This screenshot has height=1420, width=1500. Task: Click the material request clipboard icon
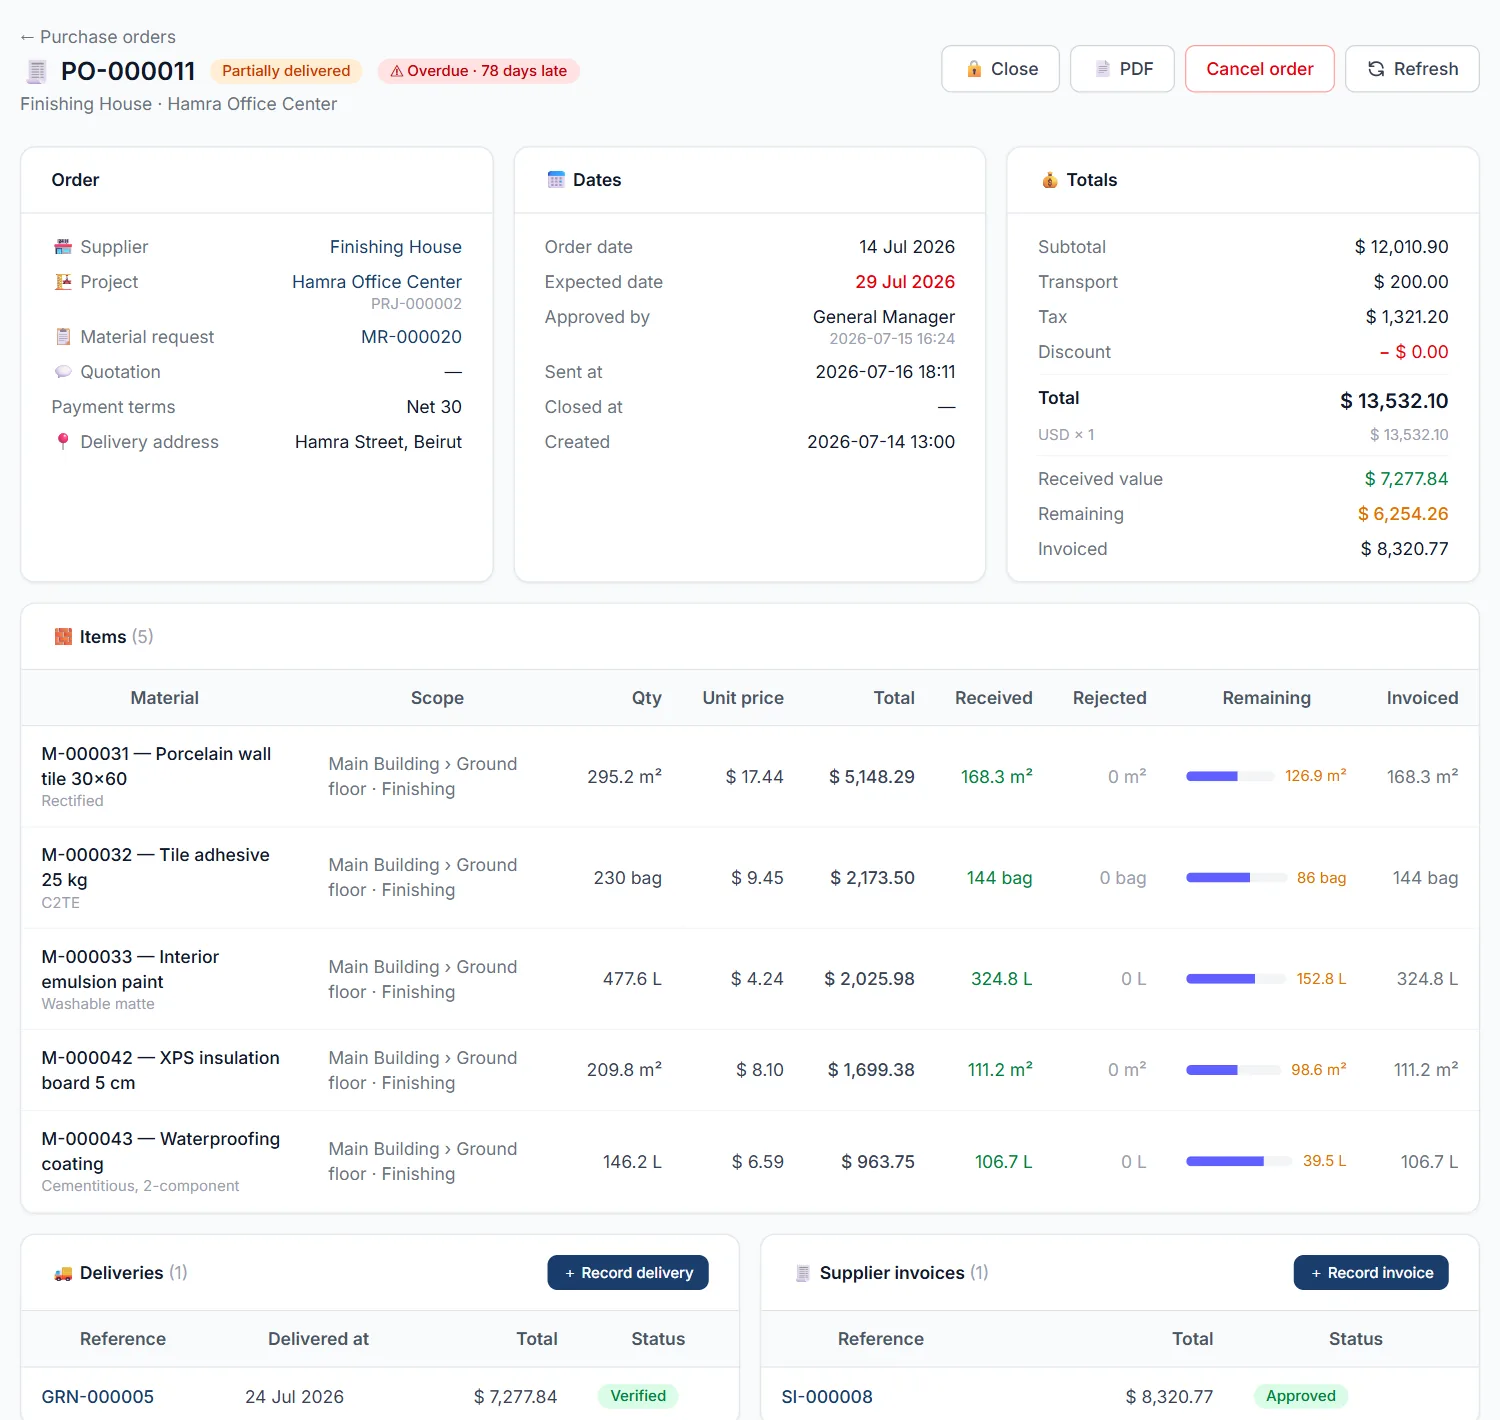click(x=63, y=337)
